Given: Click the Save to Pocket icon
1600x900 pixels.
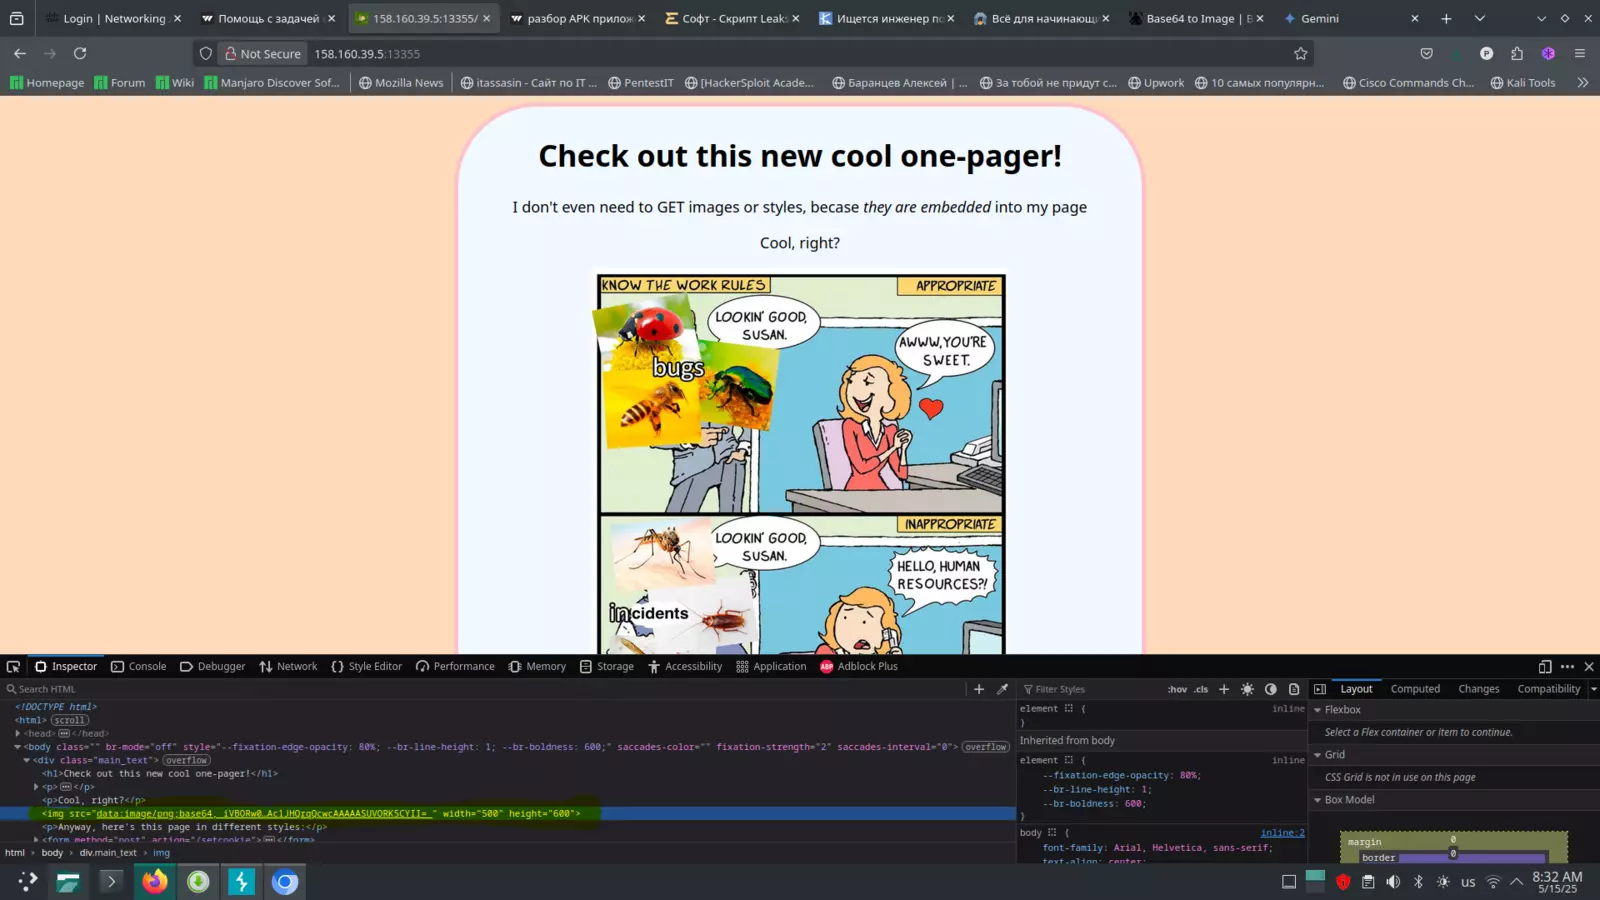Looking at the screenshot, I should coord(1426,54).
